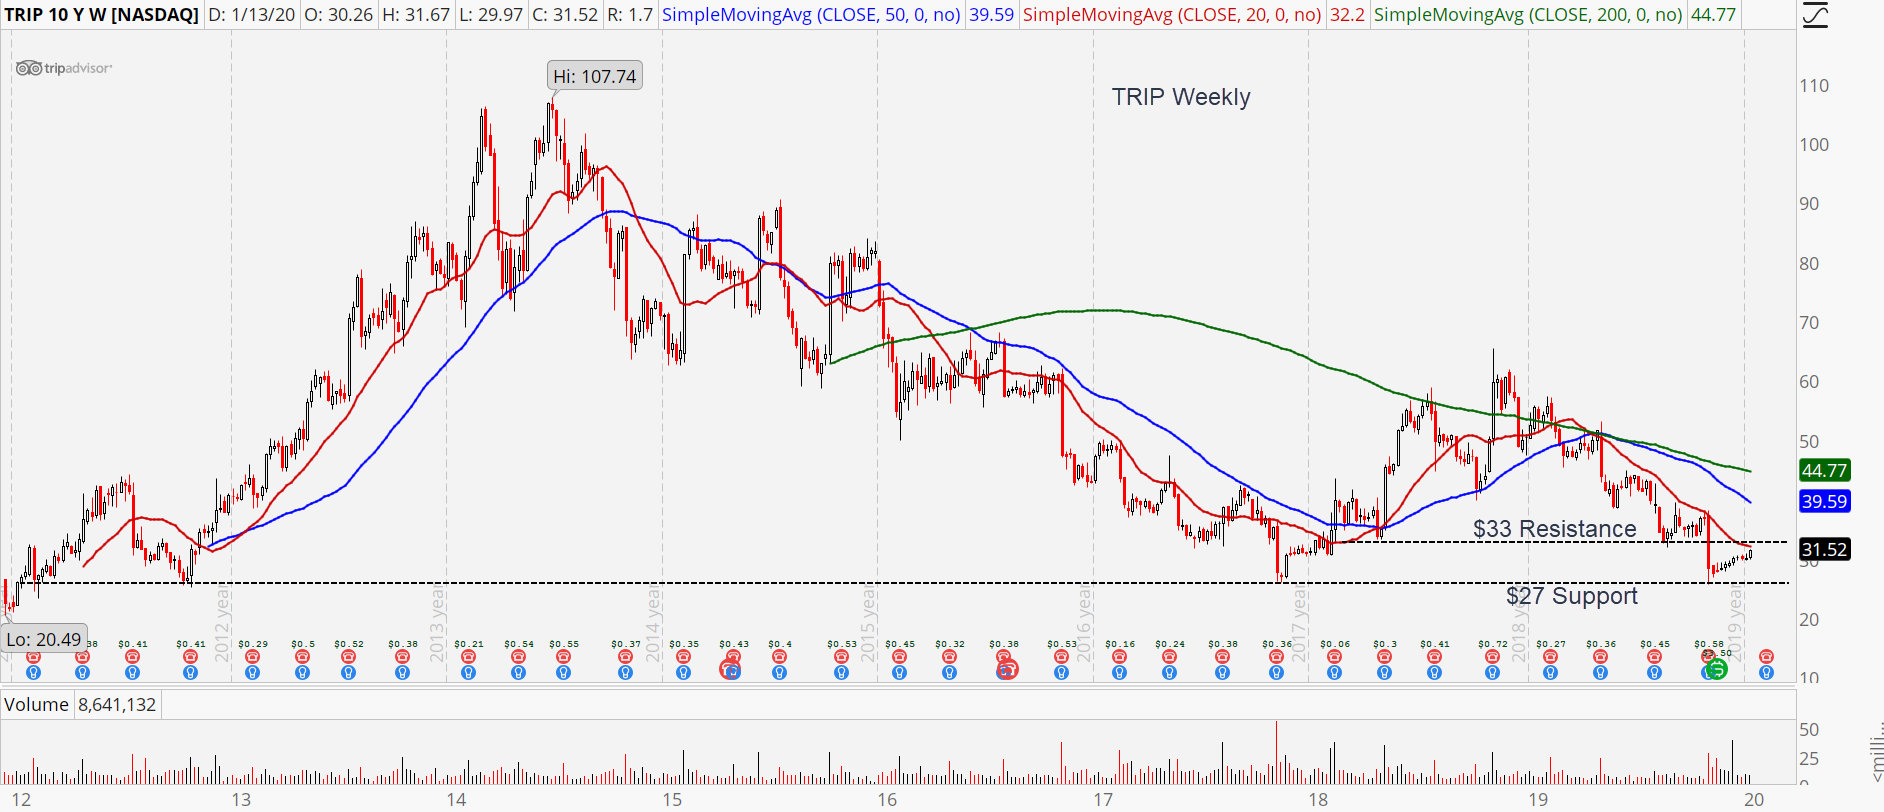
Task: Click the blue lightbulb icon under $0.29
Action: 252,673
